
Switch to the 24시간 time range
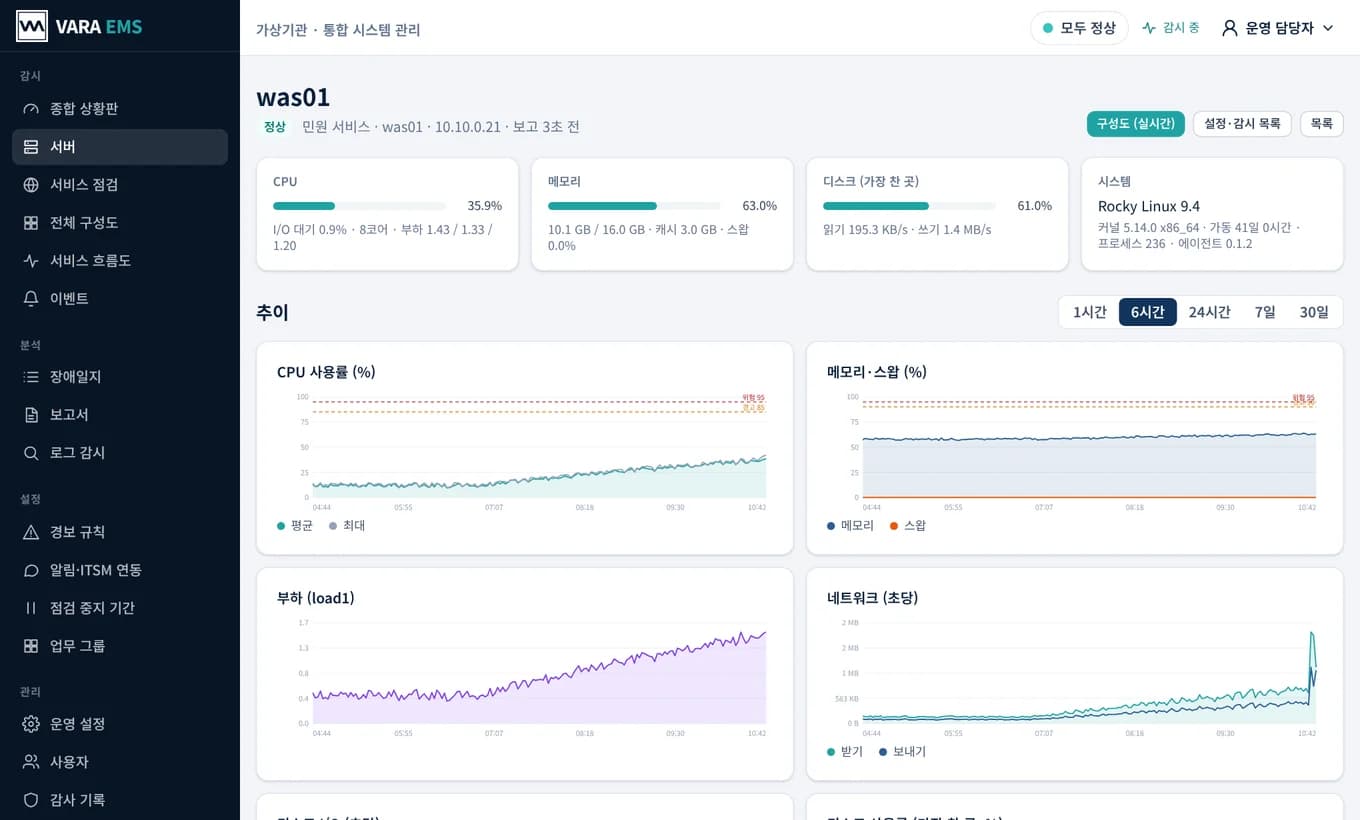pyautogui.click(x=1209, y=312)
